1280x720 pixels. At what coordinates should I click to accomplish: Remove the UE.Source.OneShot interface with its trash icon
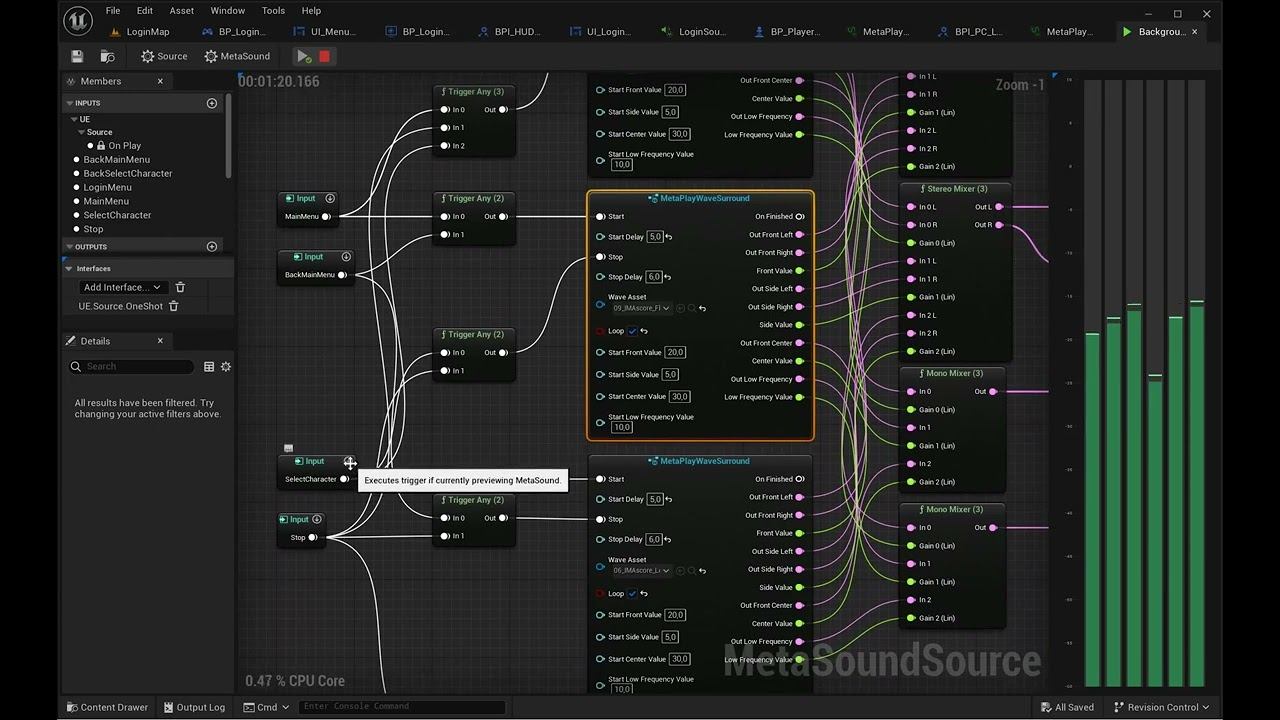173,306
